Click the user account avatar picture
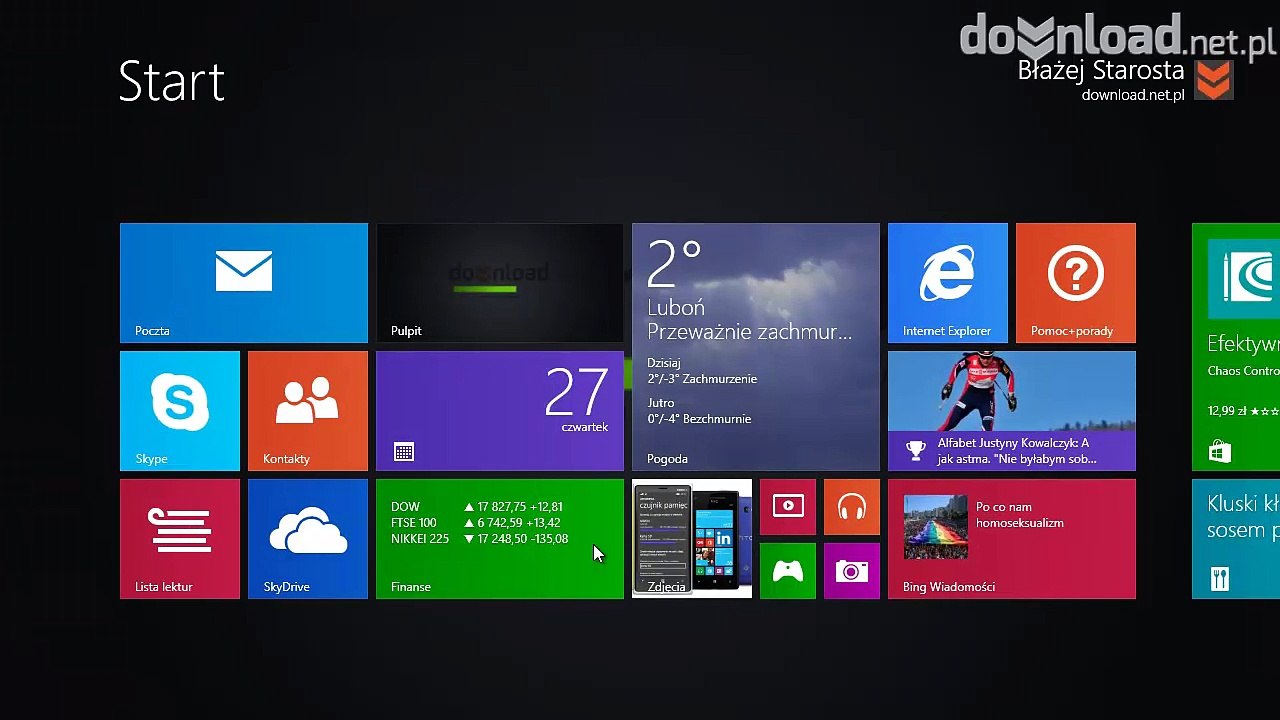Image resolution: width=1280 pixels, height=720 pixels. click(x=1214, y=80)
